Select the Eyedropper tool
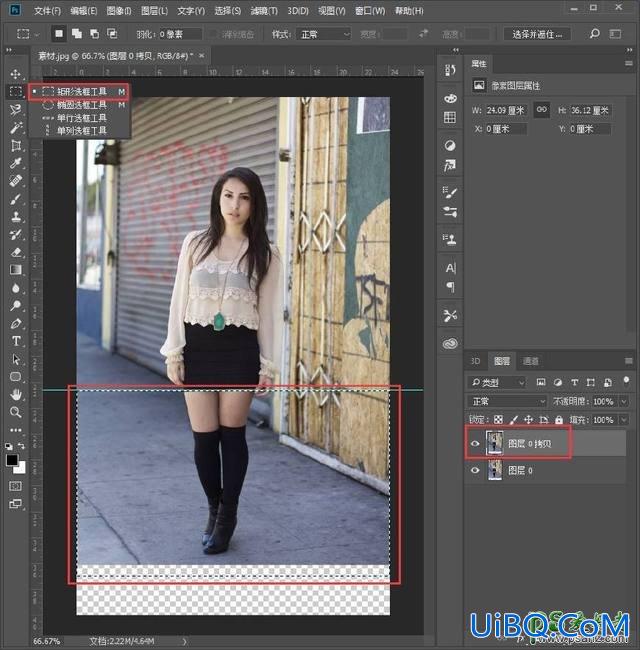 (16, 163)
